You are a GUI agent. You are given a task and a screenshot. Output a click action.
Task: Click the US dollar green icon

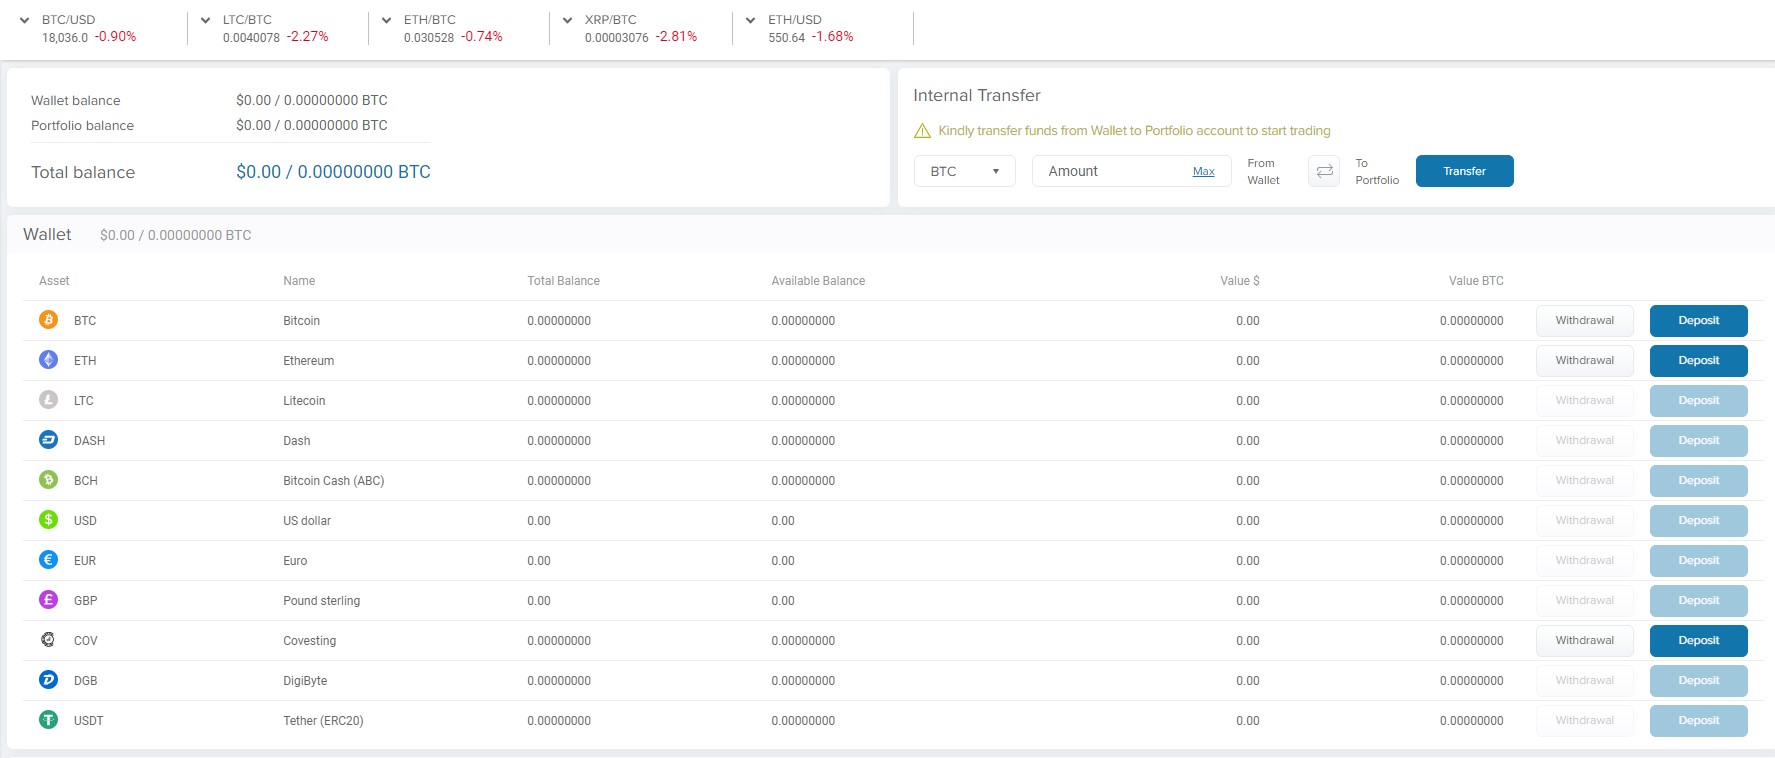(48, 520)
